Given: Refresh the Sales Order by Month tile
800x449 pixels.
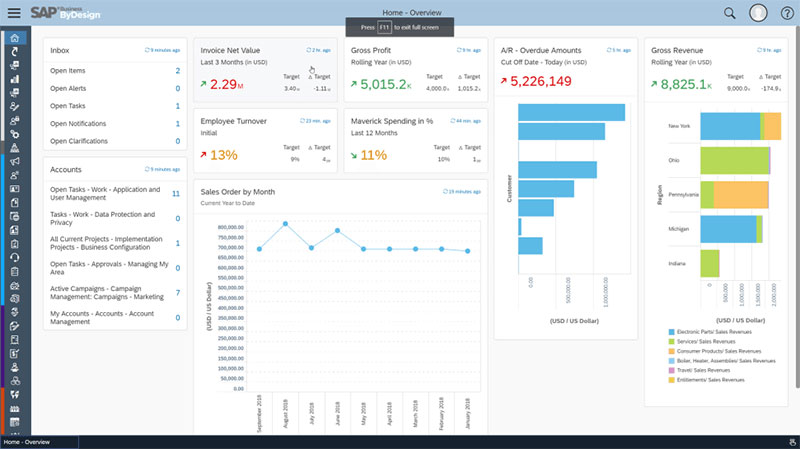Looking at the screenshot, I should tap(461, 192).
